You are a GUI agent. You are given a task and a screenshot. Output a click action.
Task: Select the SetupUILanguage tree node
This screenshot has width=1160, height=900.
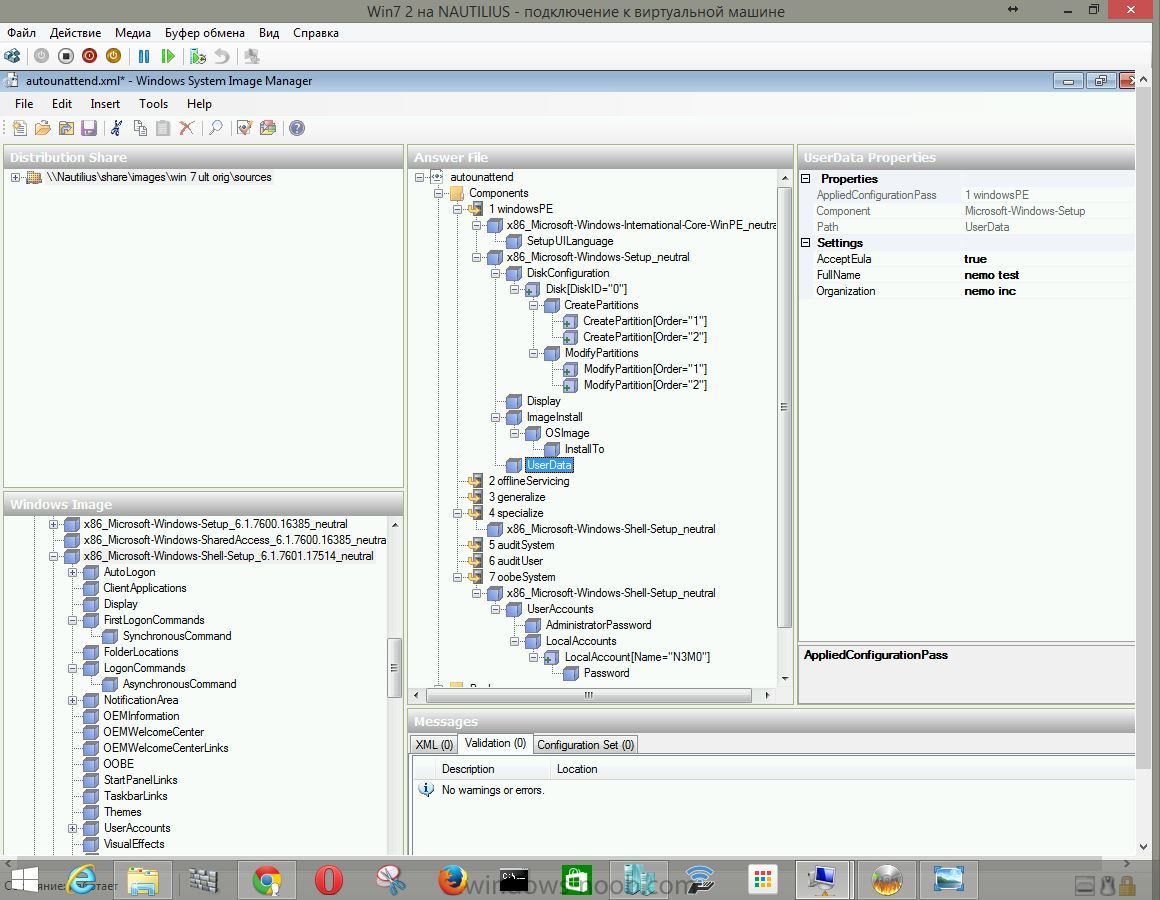570,241
